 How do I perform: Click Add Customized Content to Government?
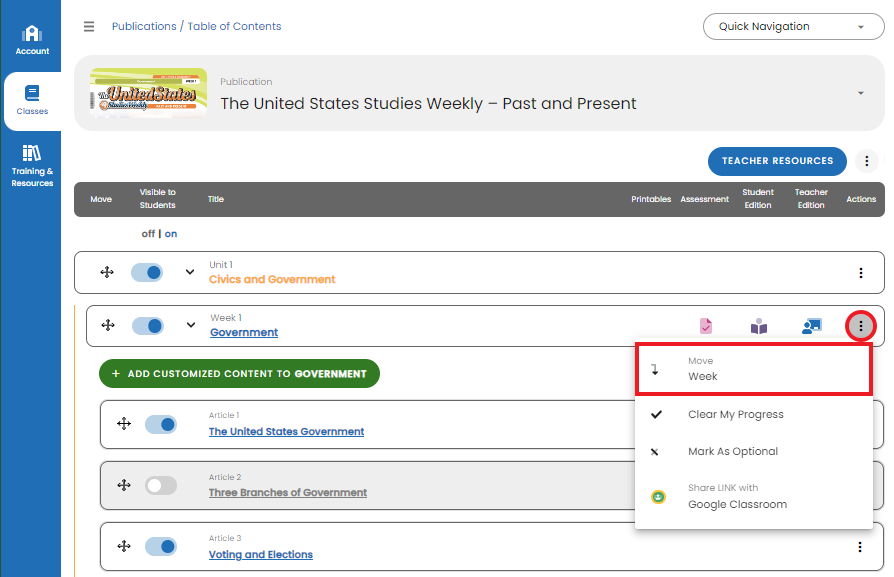click(x=239, y=373)
